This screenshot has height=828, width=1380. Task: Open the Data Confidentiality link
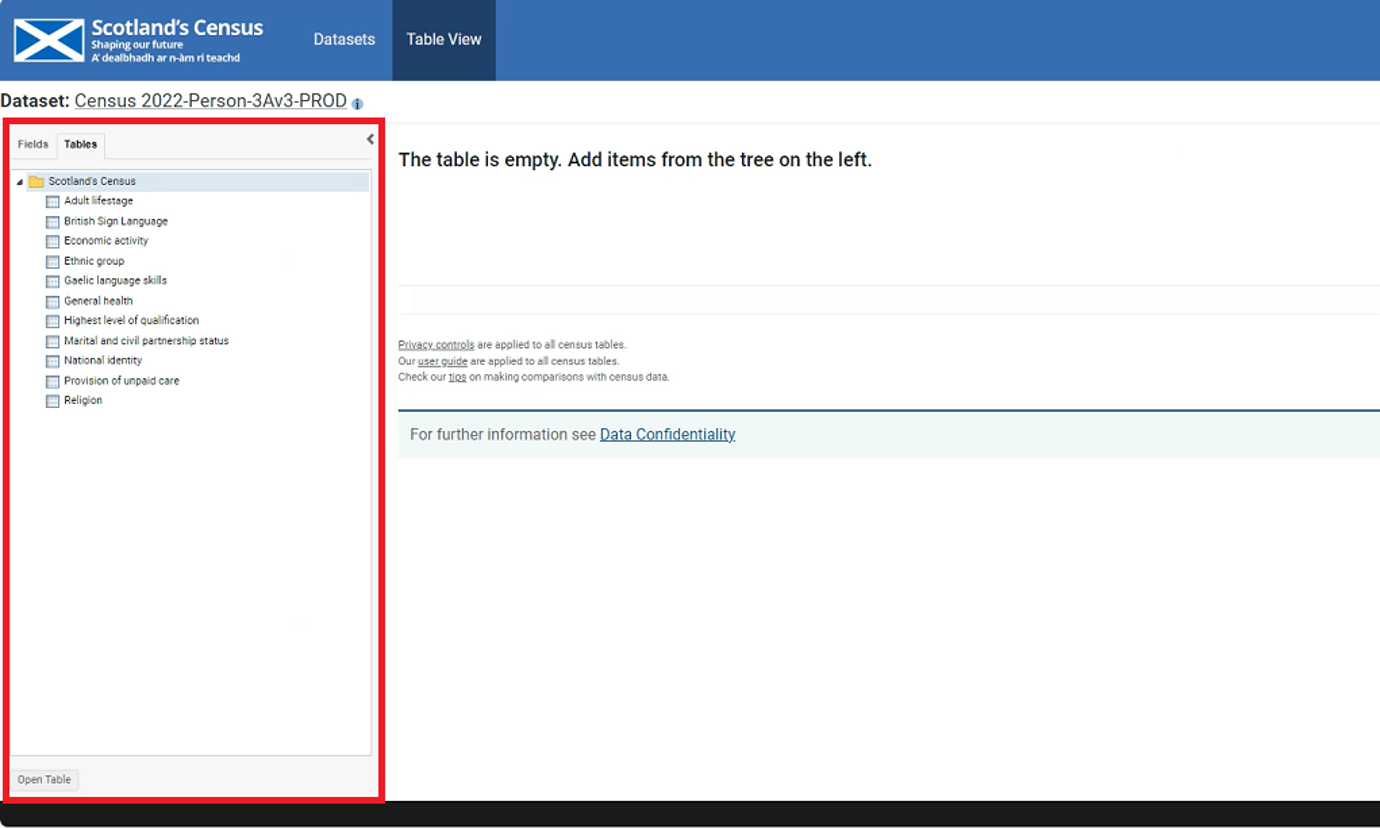[x=667, y=435]
